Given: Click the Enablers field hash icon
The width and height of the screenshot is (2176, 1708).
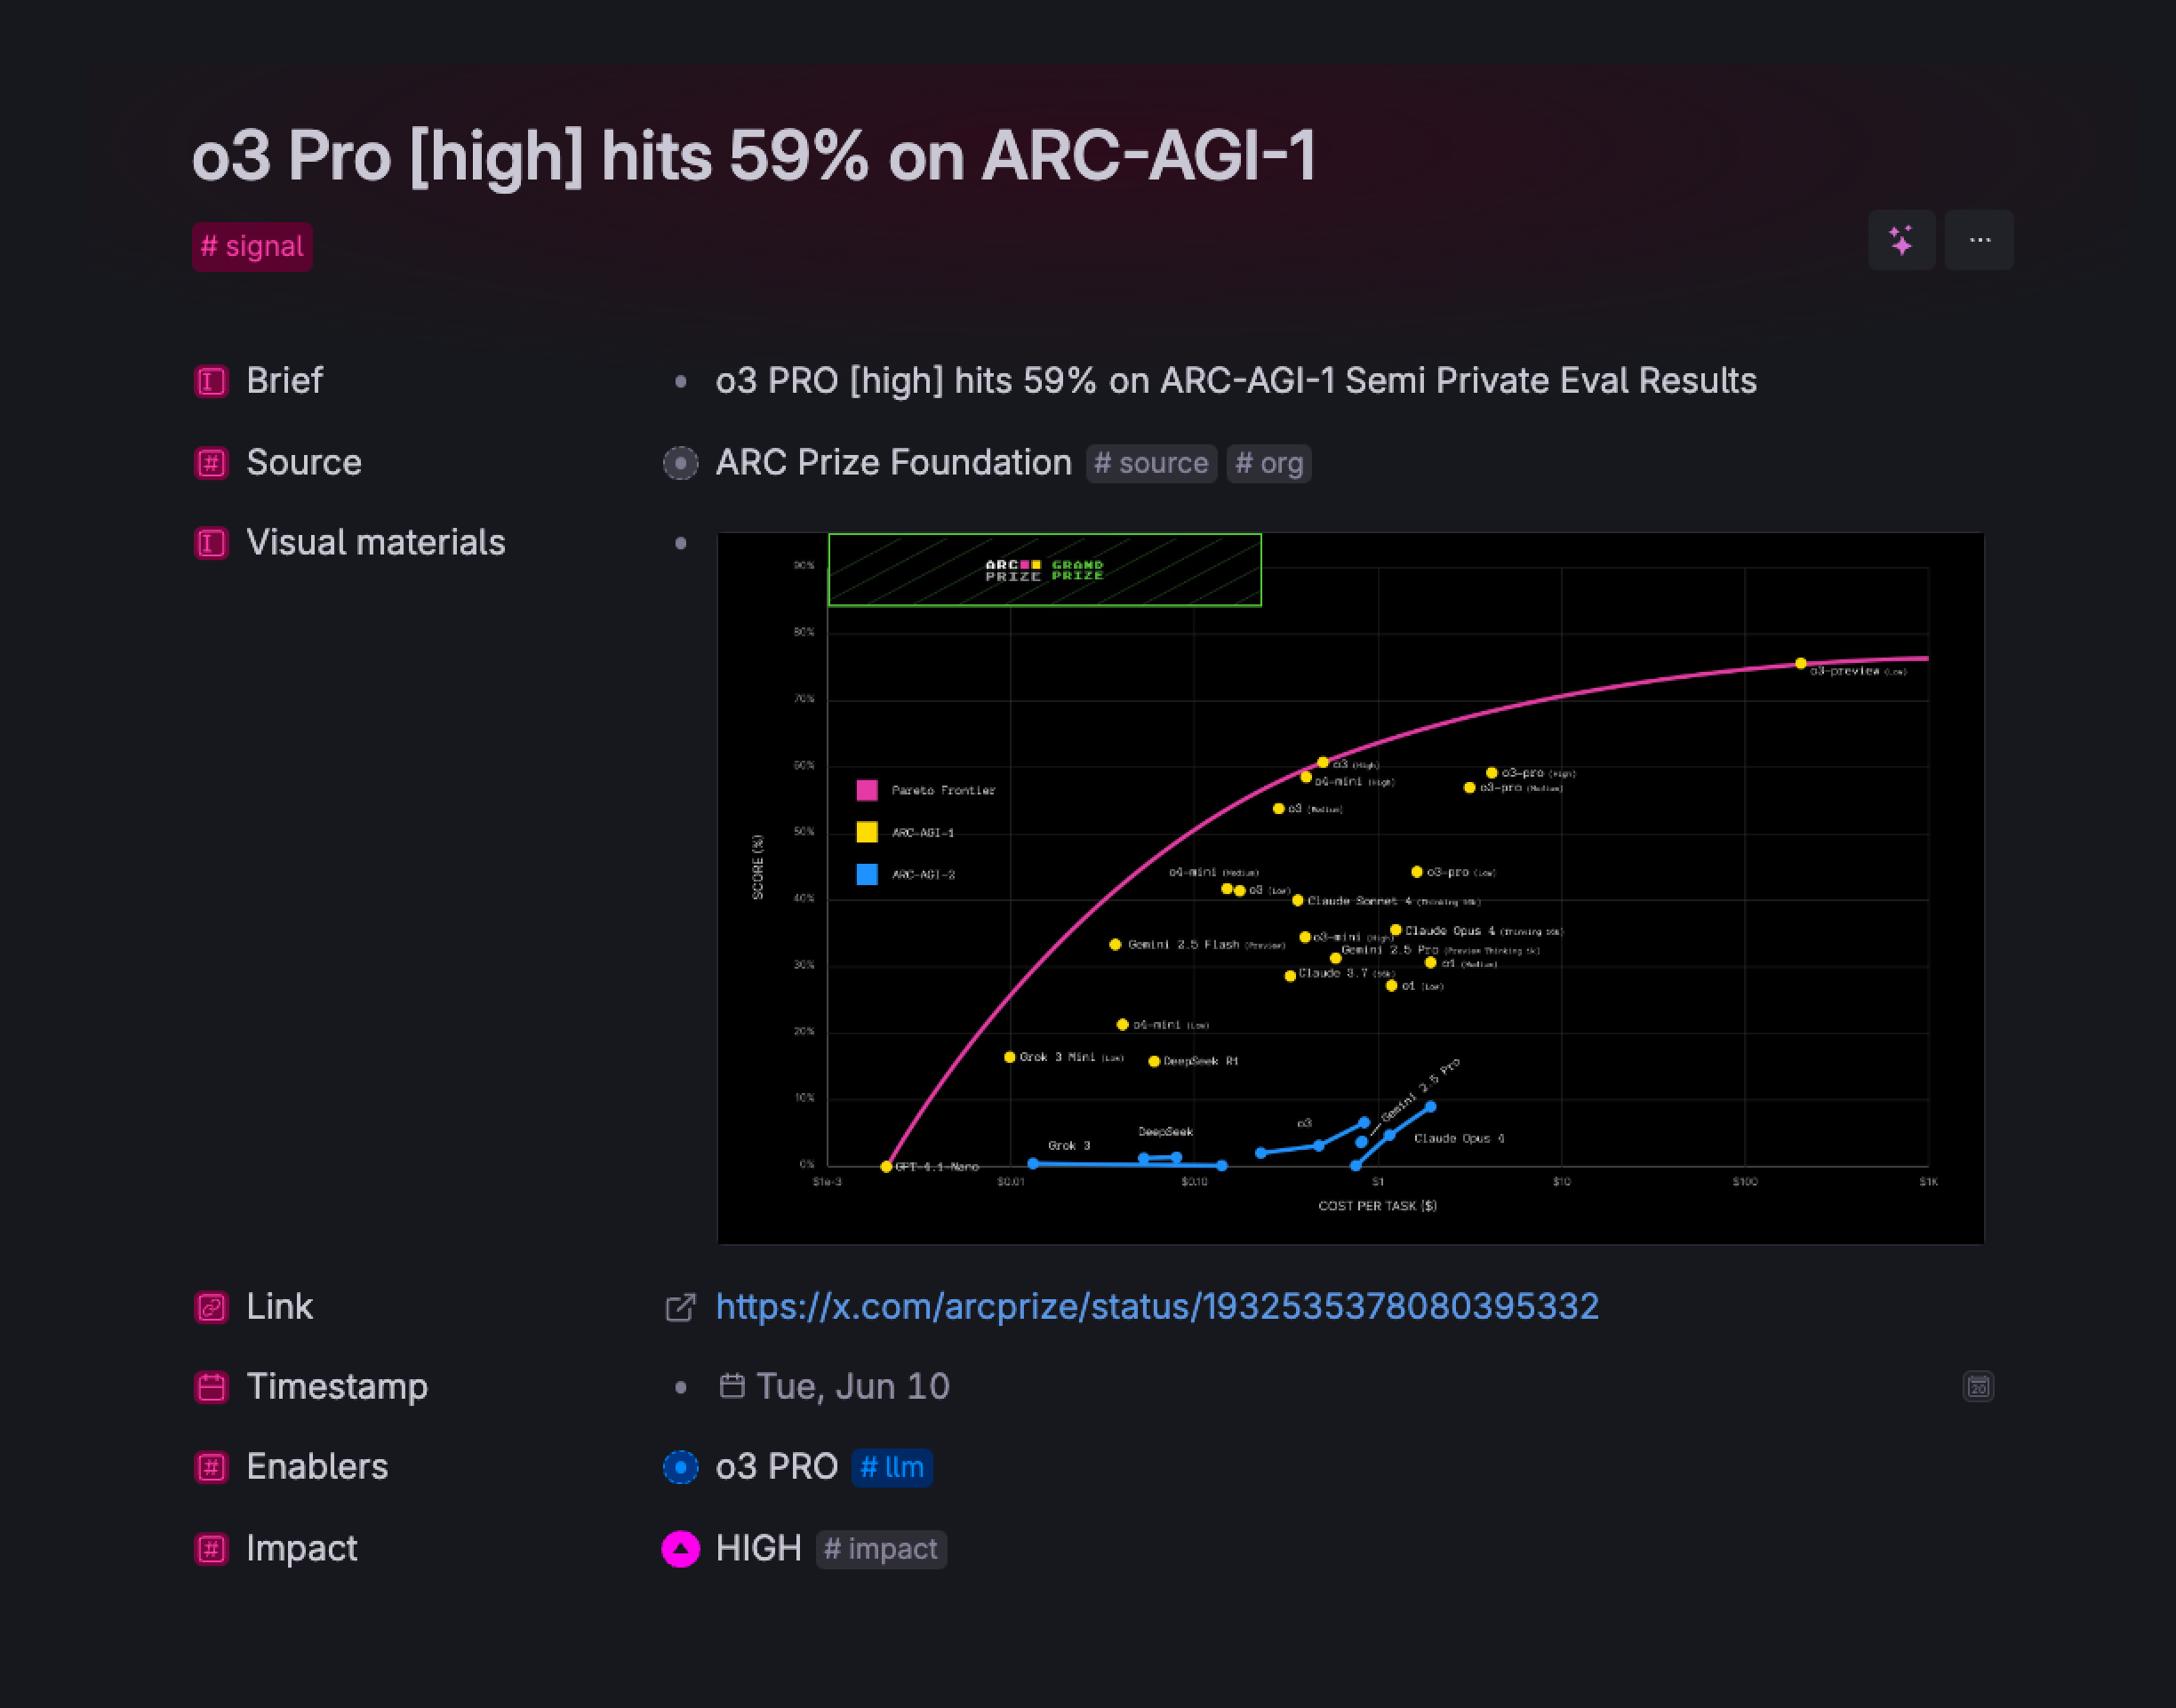Looking at the screenshot, I should (x=211, y=1467).
